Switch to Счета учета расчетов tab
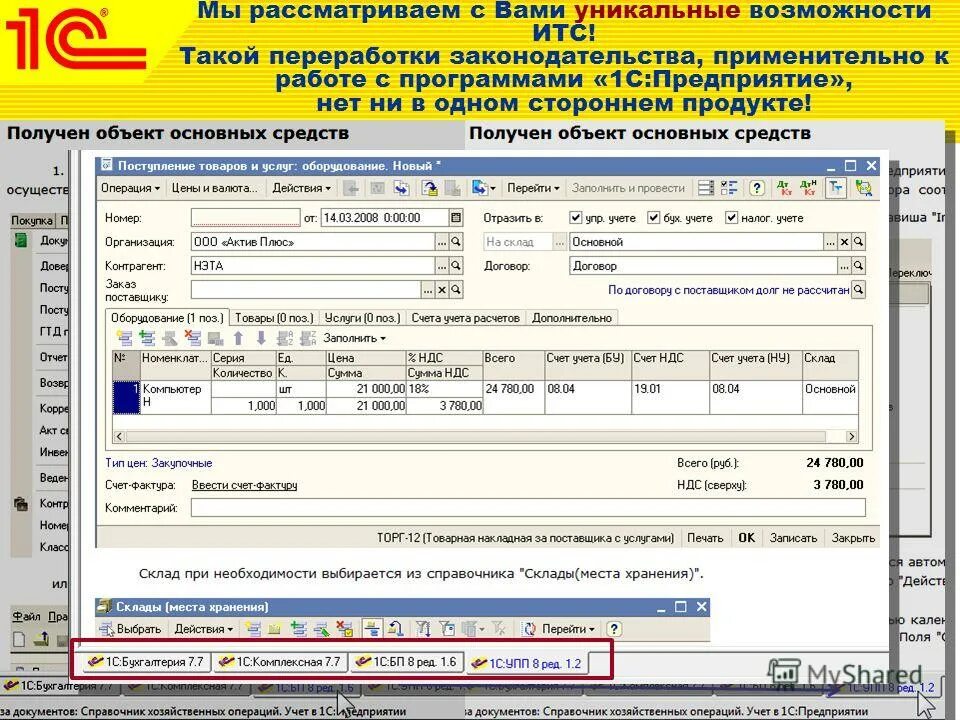This screenshot has width=960, height=720. pyautogui.click(x=465, y=318)
